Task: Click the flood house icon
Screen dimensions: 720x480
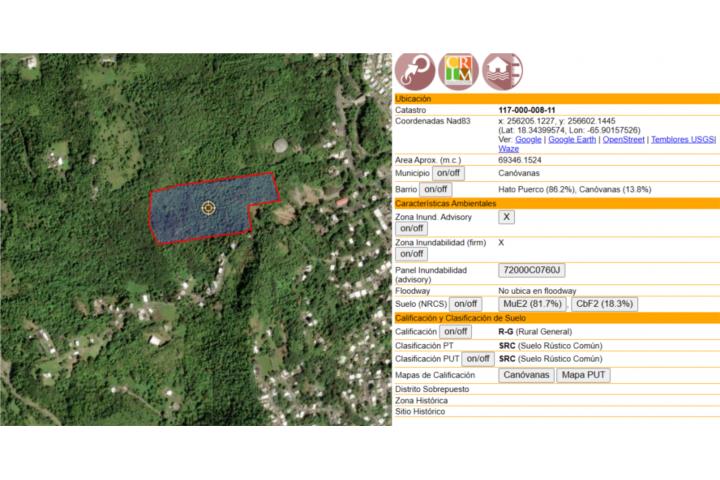Action: [x=501, y=71]
